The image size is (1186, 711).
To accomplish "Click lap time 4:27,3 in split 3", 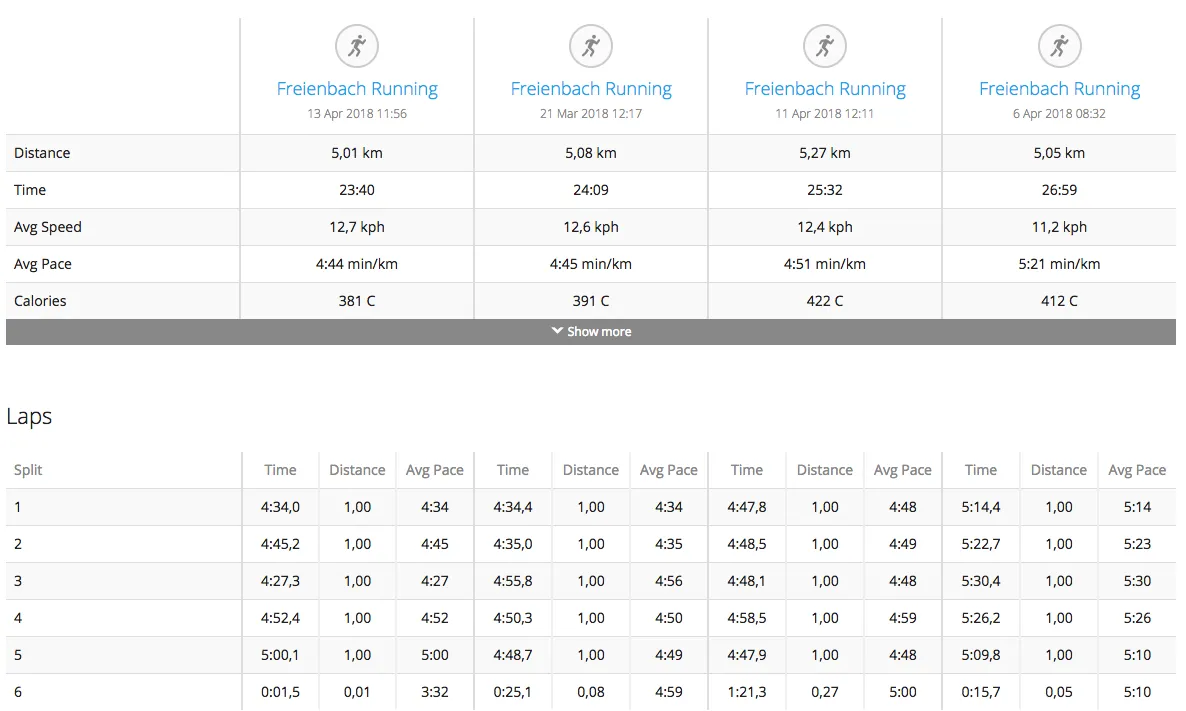I will tap(280, 581).
